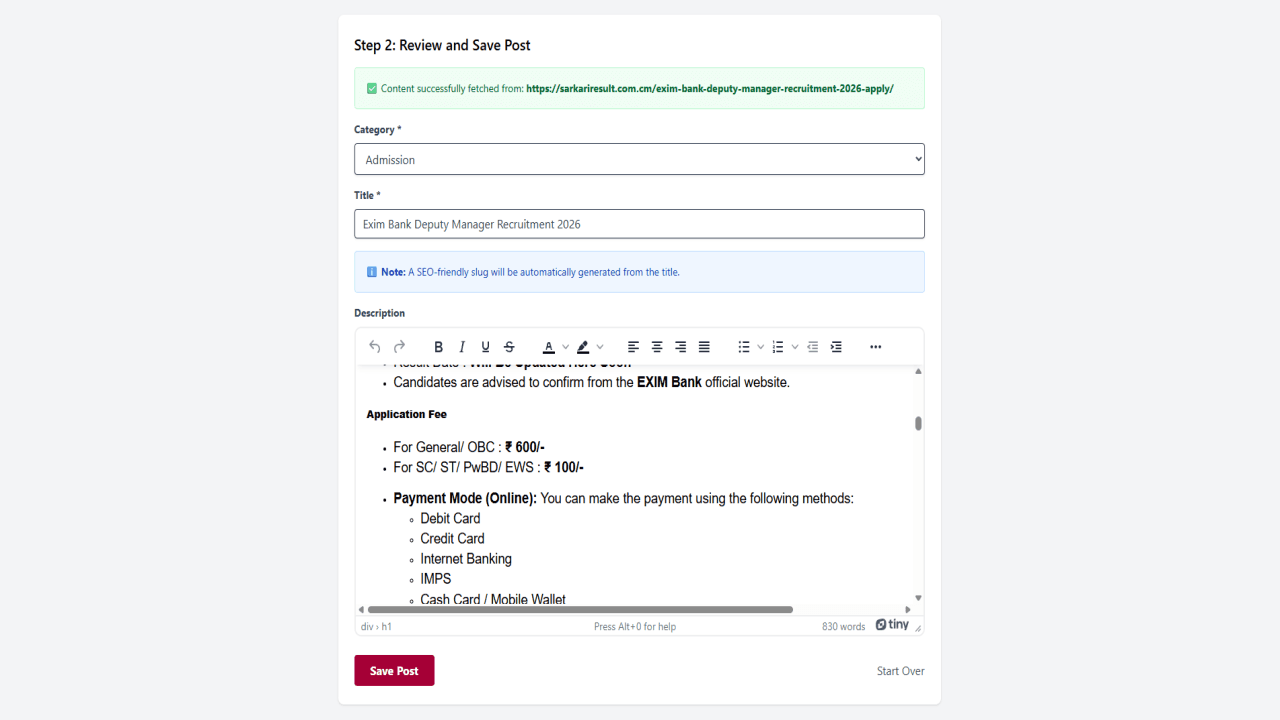The image size is (1280, 720).
Task: Click the Title input field
Action: (x=639, y=224)
